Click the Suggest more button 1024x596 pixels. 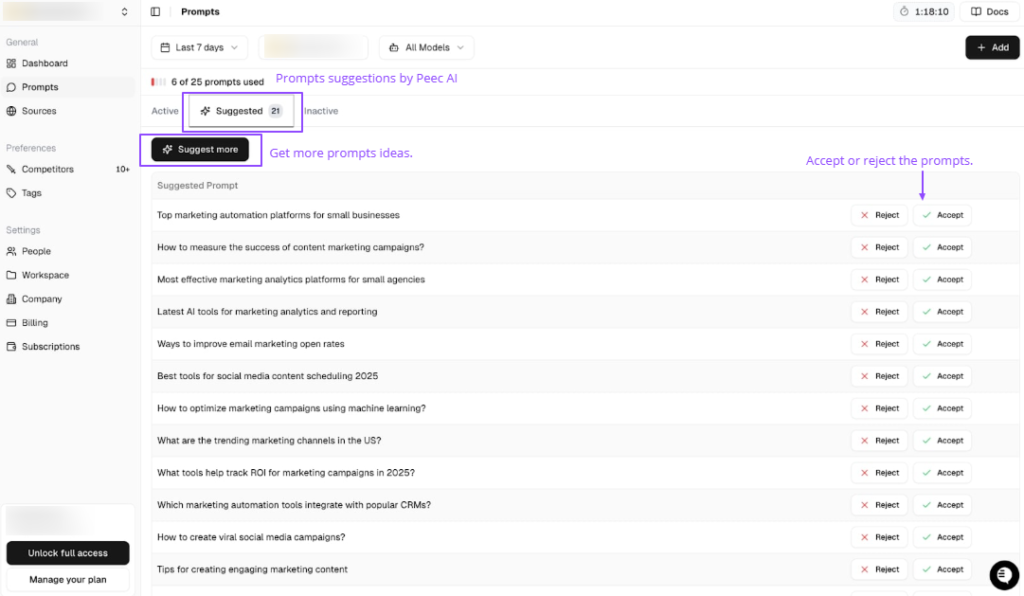[x=200, y=149]
